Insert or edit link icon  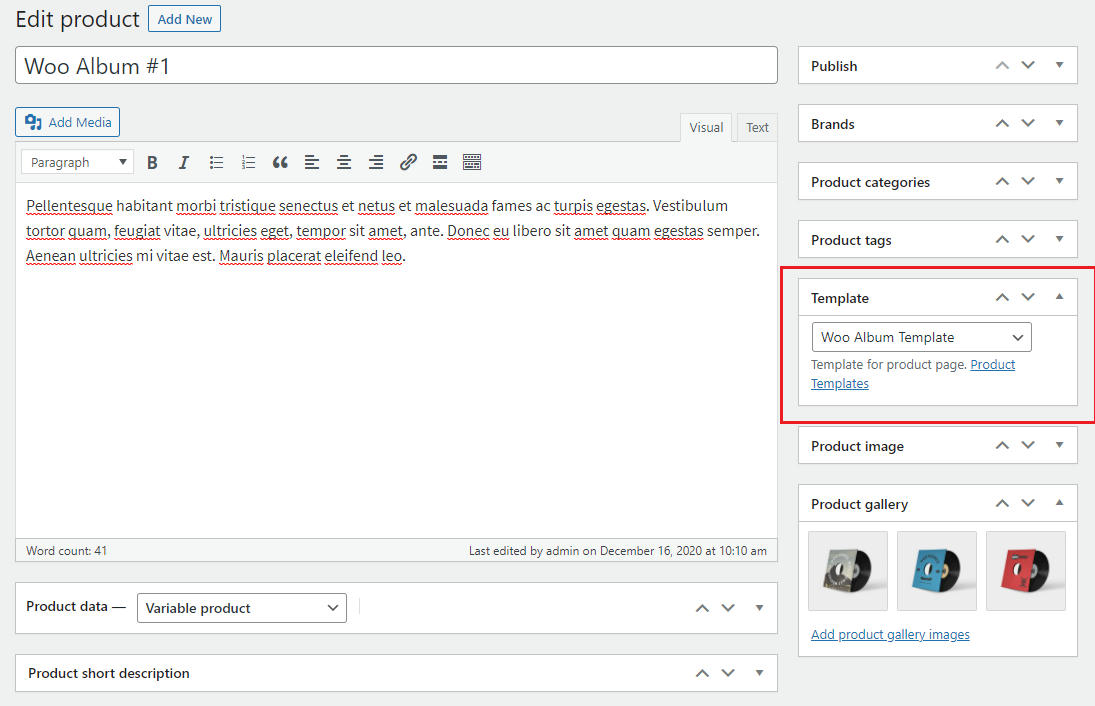tap(408, 163)
